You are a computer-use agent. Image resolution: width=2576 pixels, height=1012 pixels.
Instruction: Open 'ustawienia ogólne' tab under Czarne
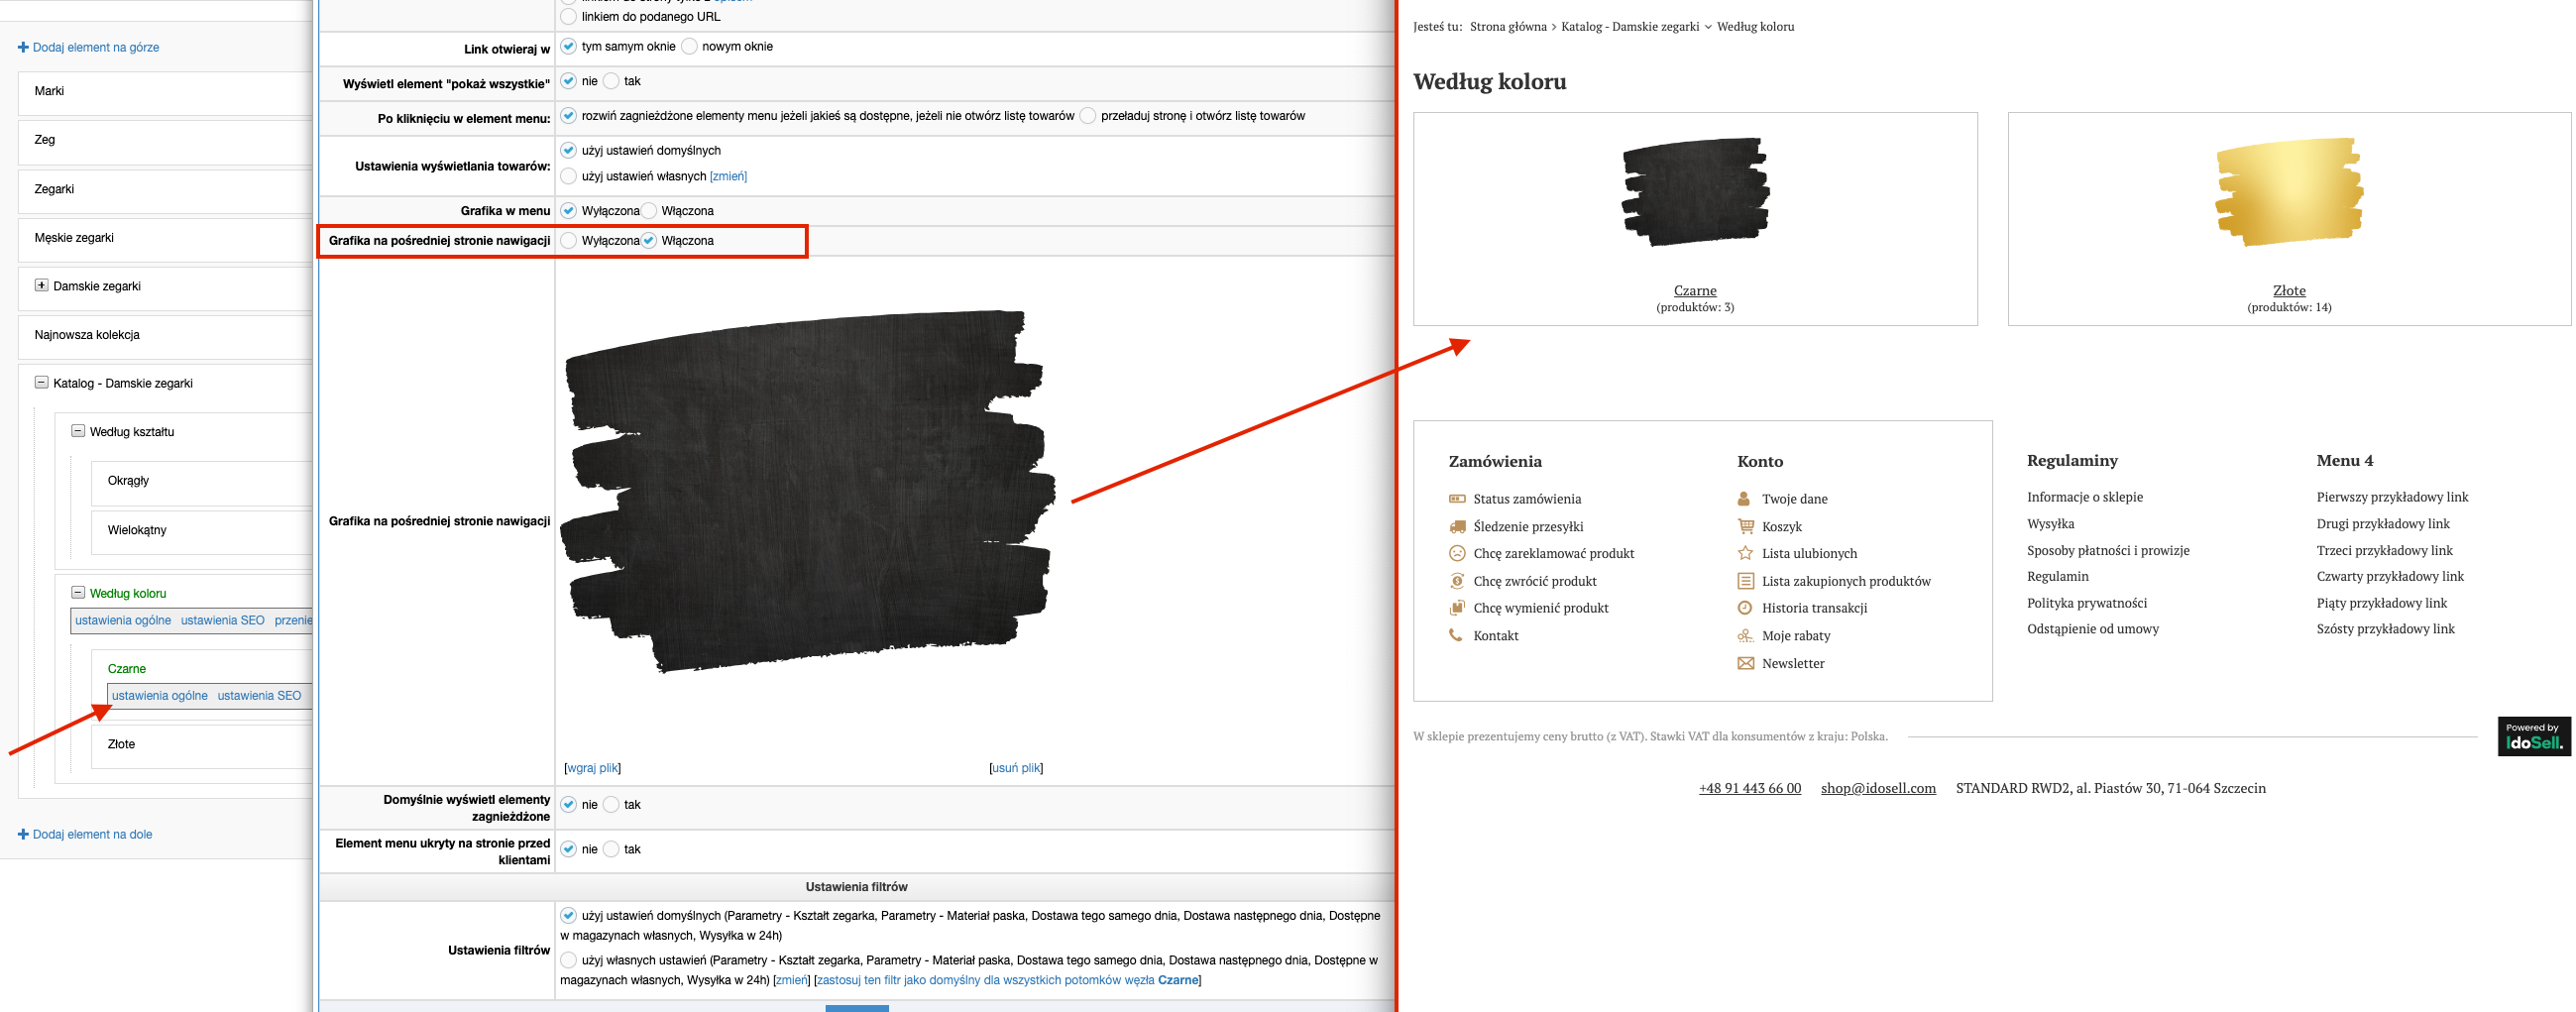click(x=160, y=695)
